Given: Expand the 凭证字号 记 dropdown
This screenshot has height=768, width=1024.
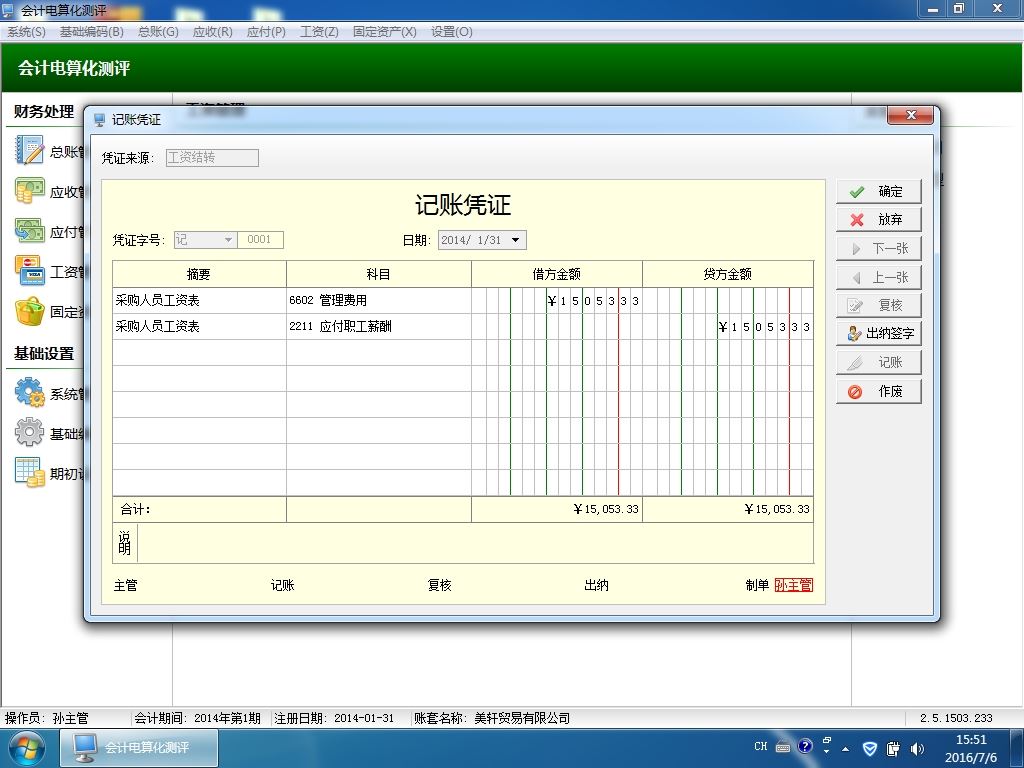Looking at the screenshot, I should point(228,240).
